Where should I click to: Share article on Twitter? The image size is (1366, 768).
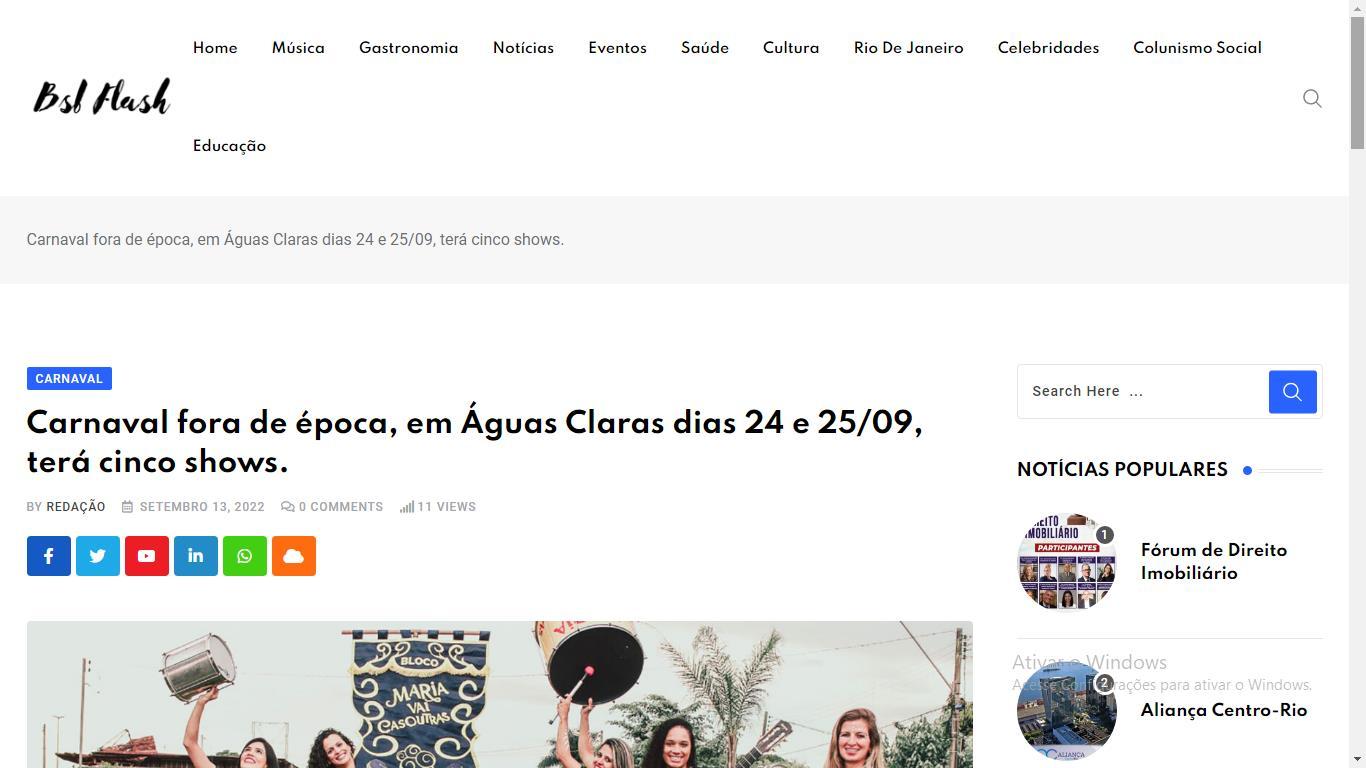click(98, 556)
